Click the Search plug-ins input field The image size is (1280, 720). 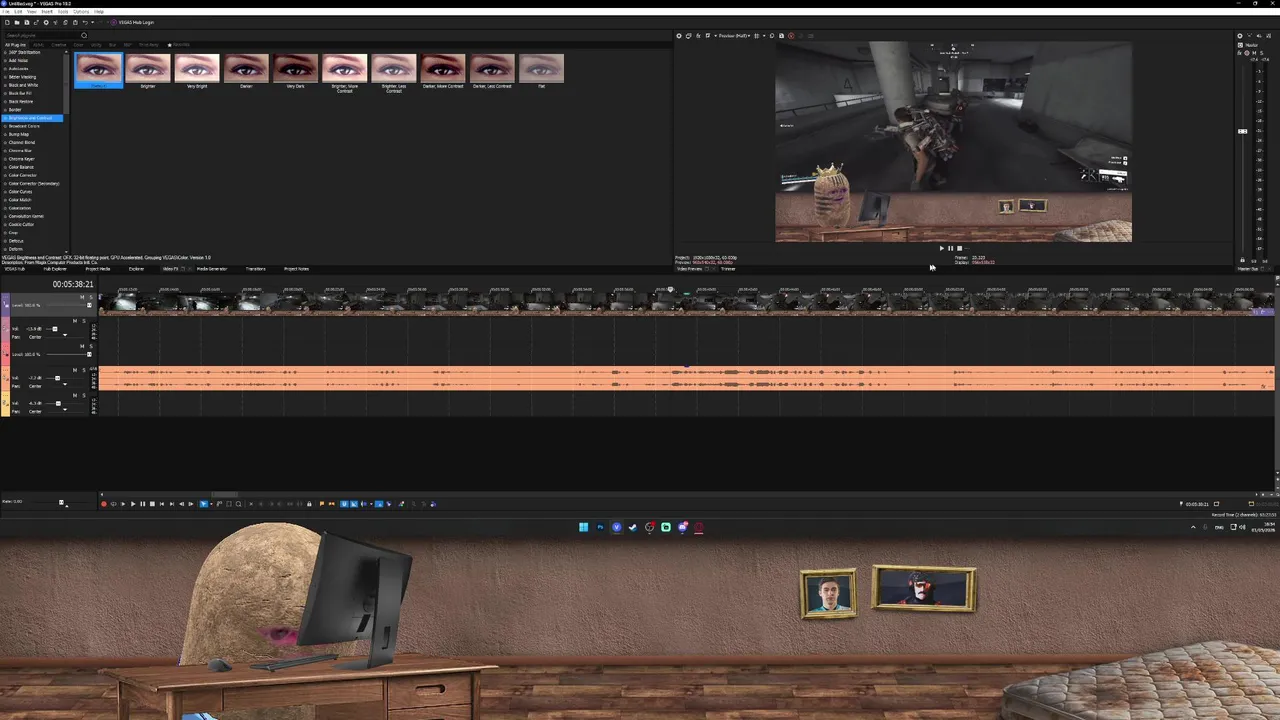44,35
